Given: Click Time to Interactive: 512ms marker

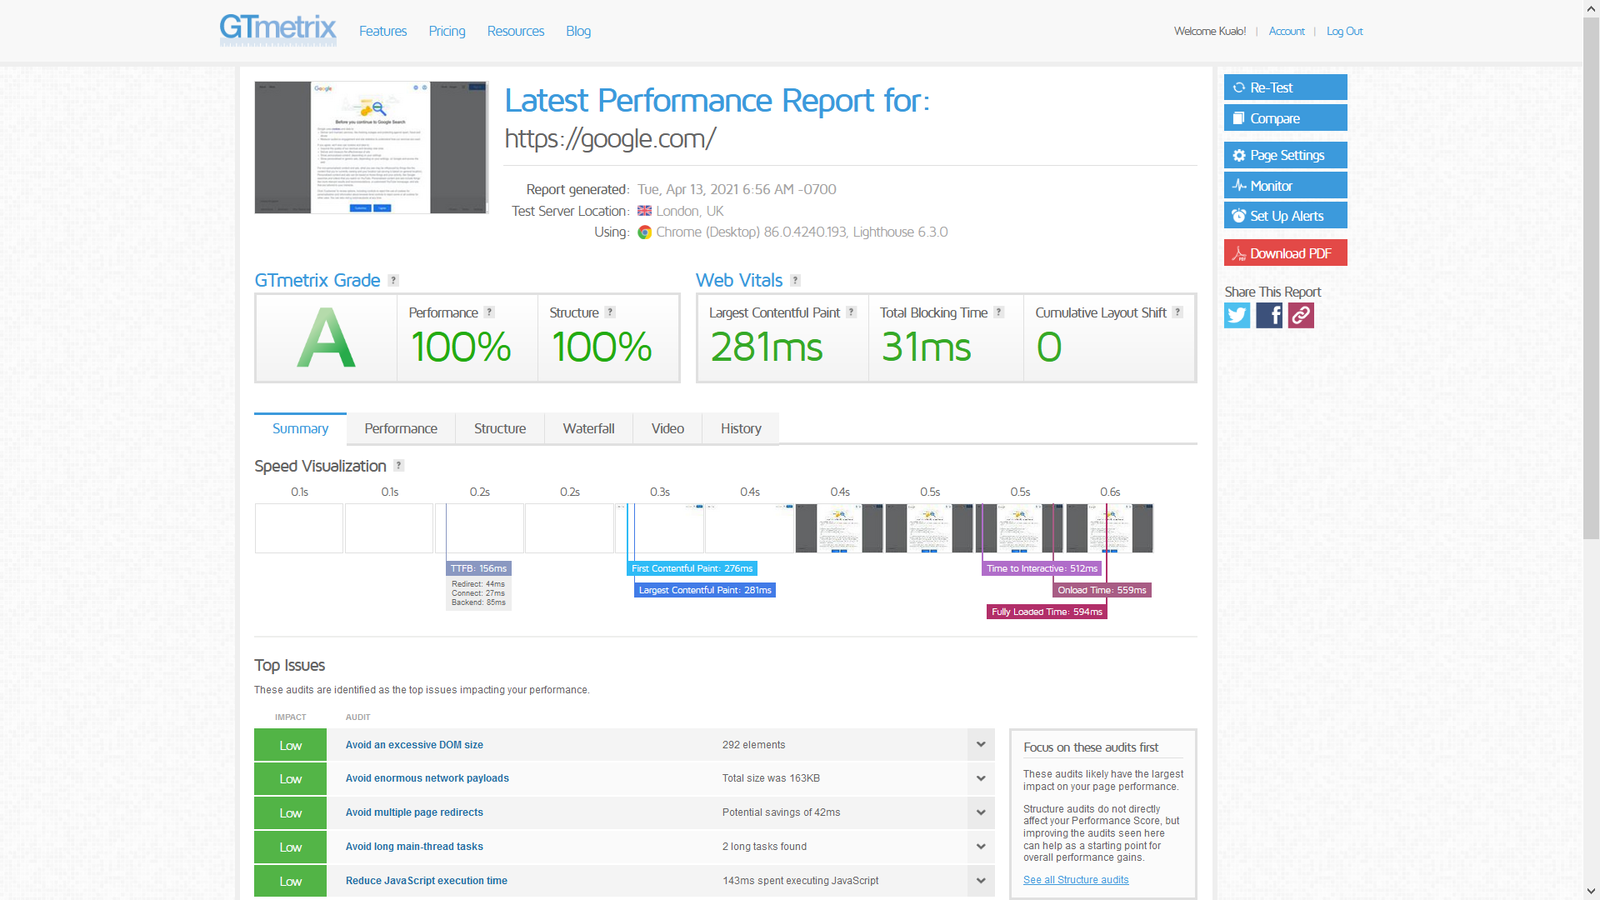Looking at the screenshot, I should tap(1042, 568).
